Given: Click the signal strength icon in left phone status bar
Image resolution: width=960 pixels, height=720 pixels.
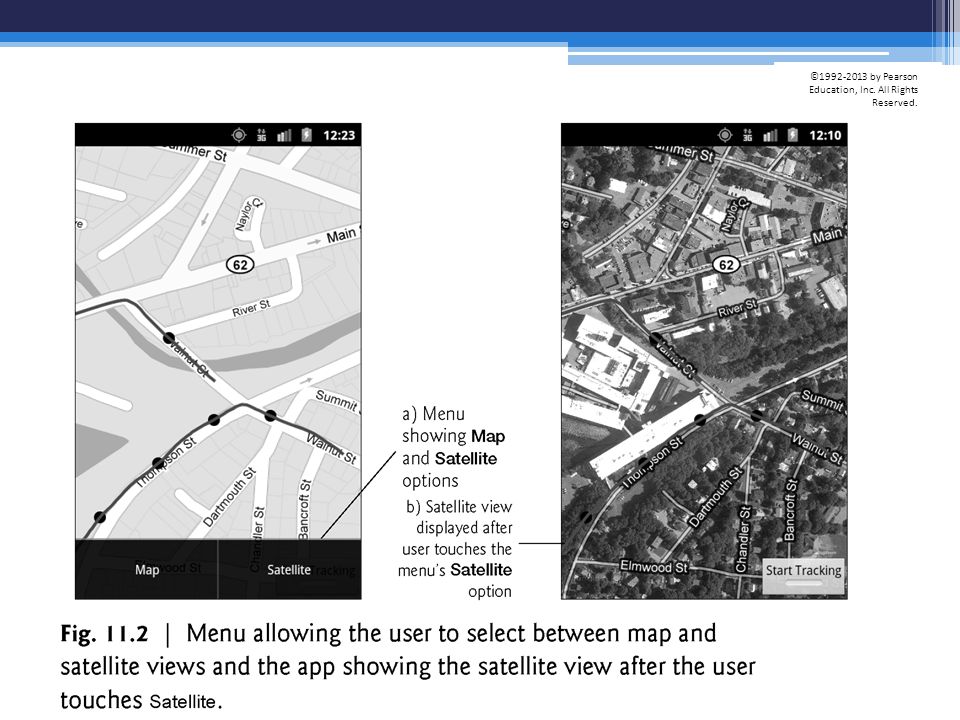Looking at the screenshot, I should [283, 135].
